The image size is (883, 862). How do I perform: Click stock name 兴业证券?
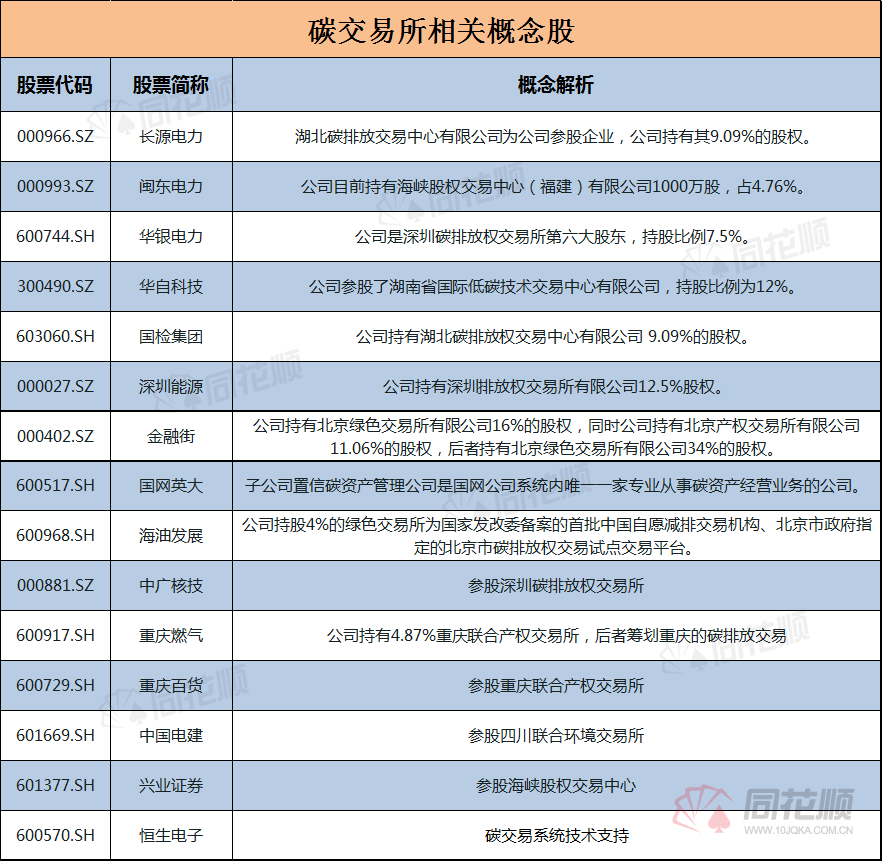[171, 785]
